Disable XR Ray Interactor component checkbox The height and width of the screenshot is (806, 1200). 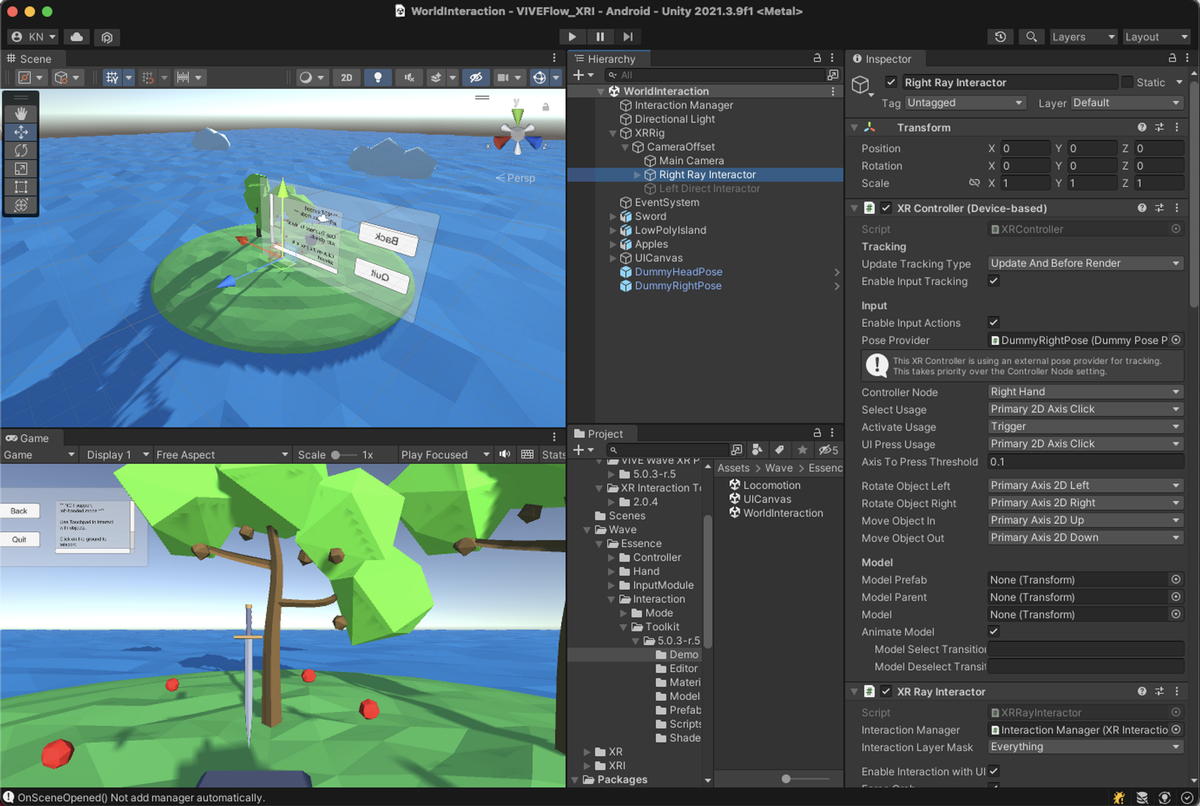pos(886,691)
